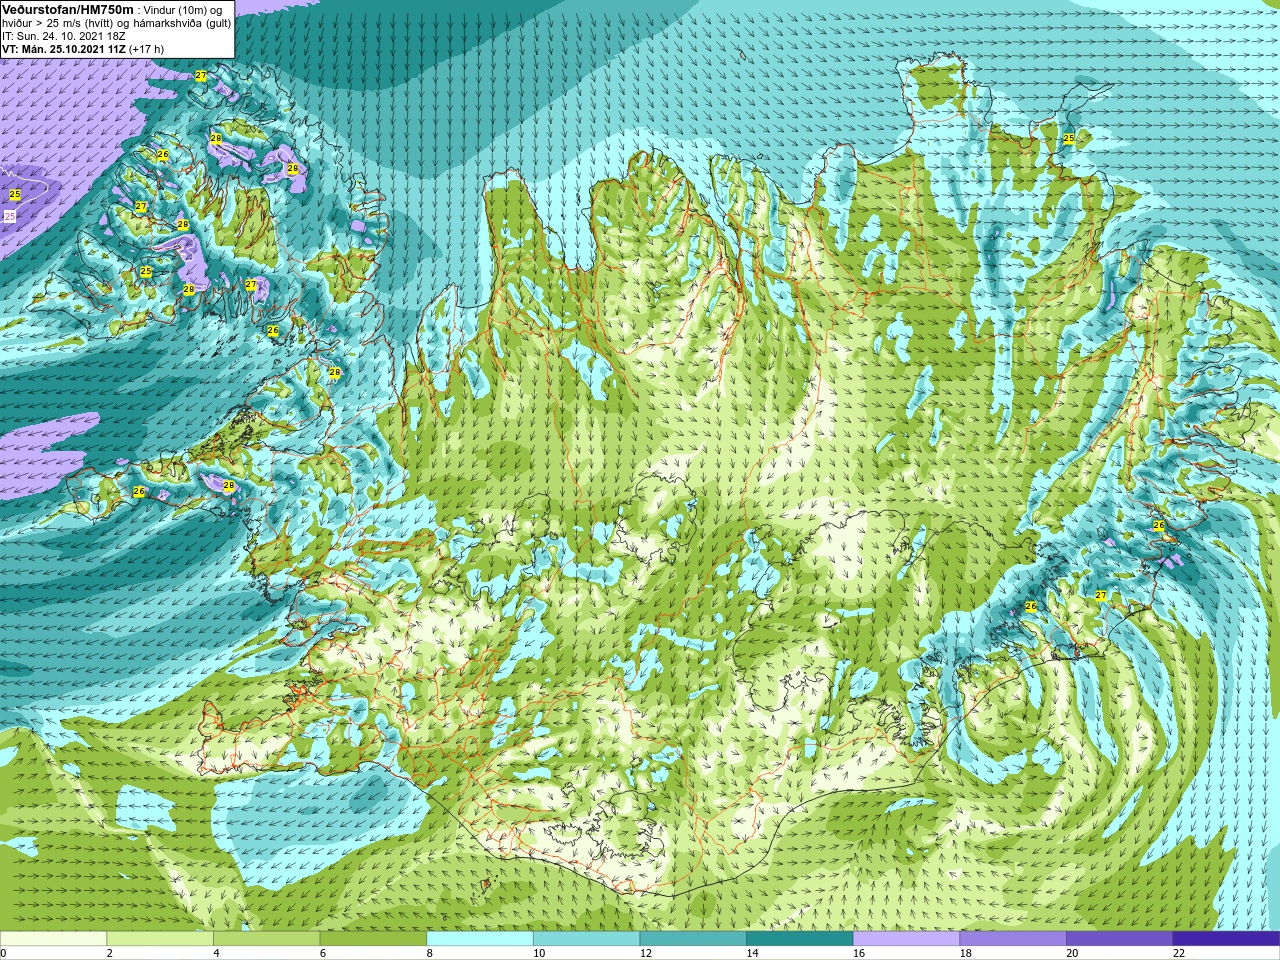Click the 10–12 m/s turquoise legend swatch
Screen dimensions: 1280x960
(x=586, y=939)
